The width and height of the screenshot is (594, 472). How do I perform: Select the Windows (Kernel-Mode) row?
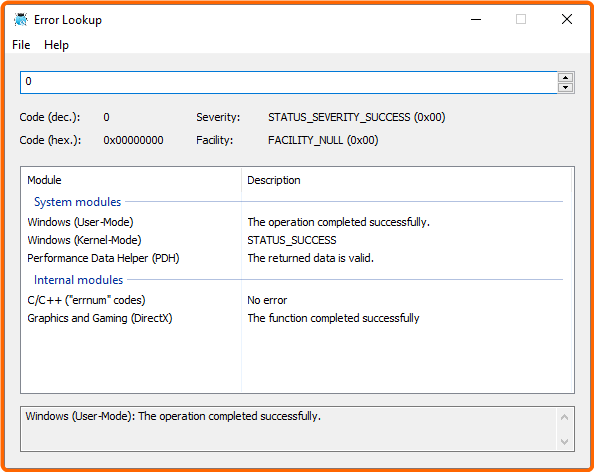[x=297, y=240]
